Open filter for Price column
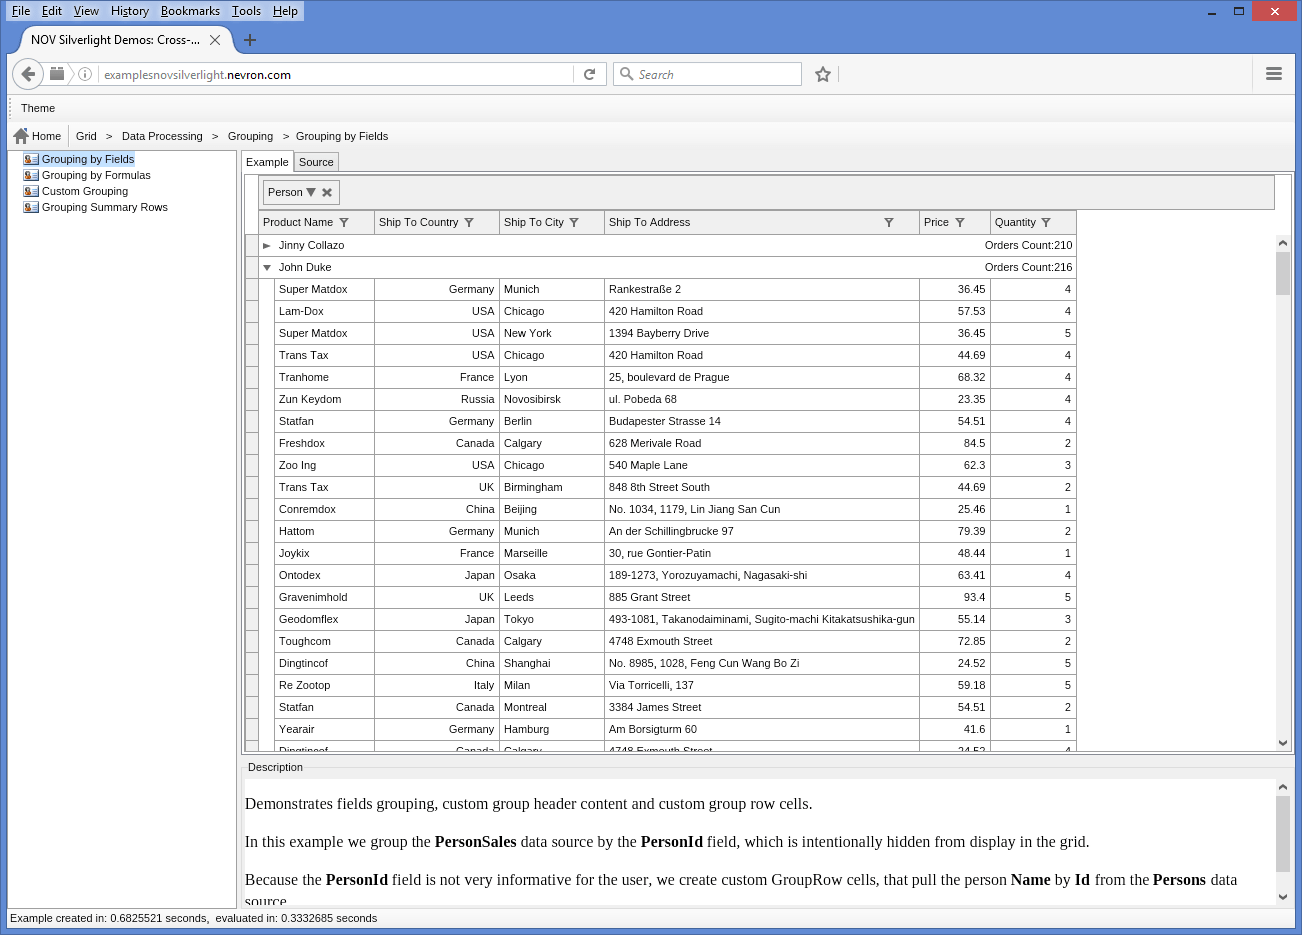The height and width of the screenshot is (935, 1302). pos(960,222)
